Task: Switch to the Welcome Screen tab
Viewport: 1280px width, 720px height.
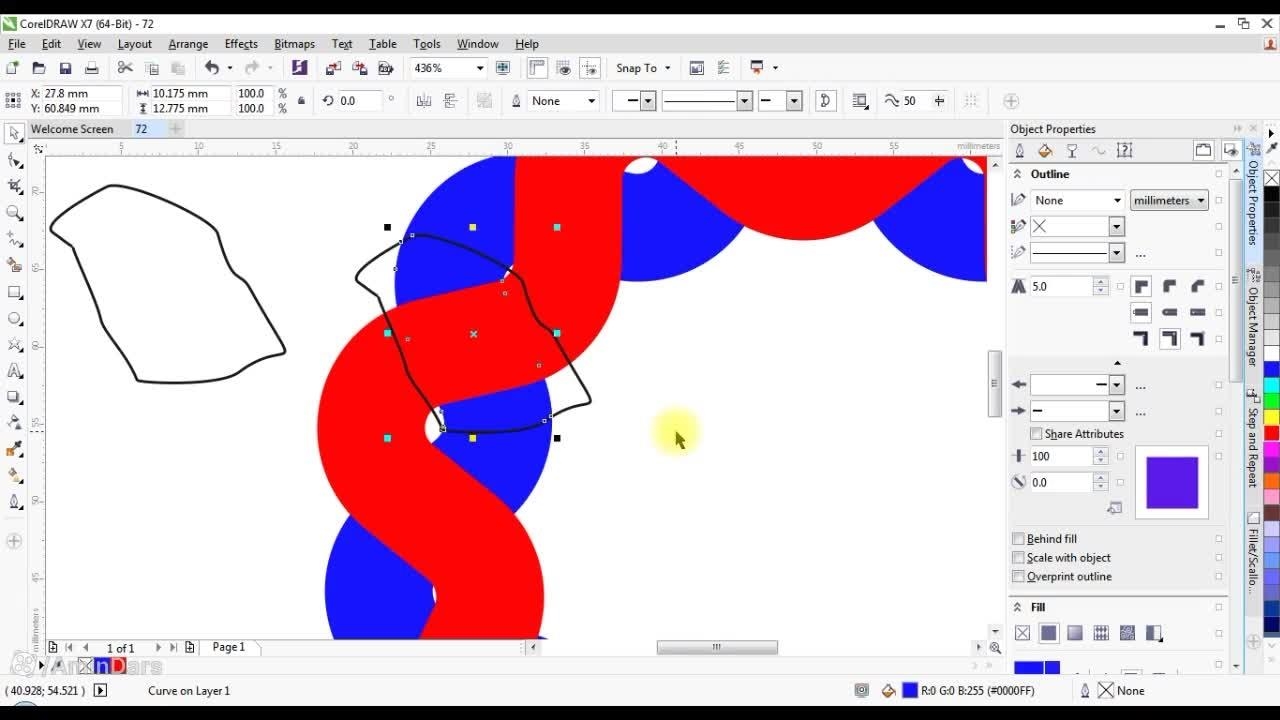Action: coord(72,129)
